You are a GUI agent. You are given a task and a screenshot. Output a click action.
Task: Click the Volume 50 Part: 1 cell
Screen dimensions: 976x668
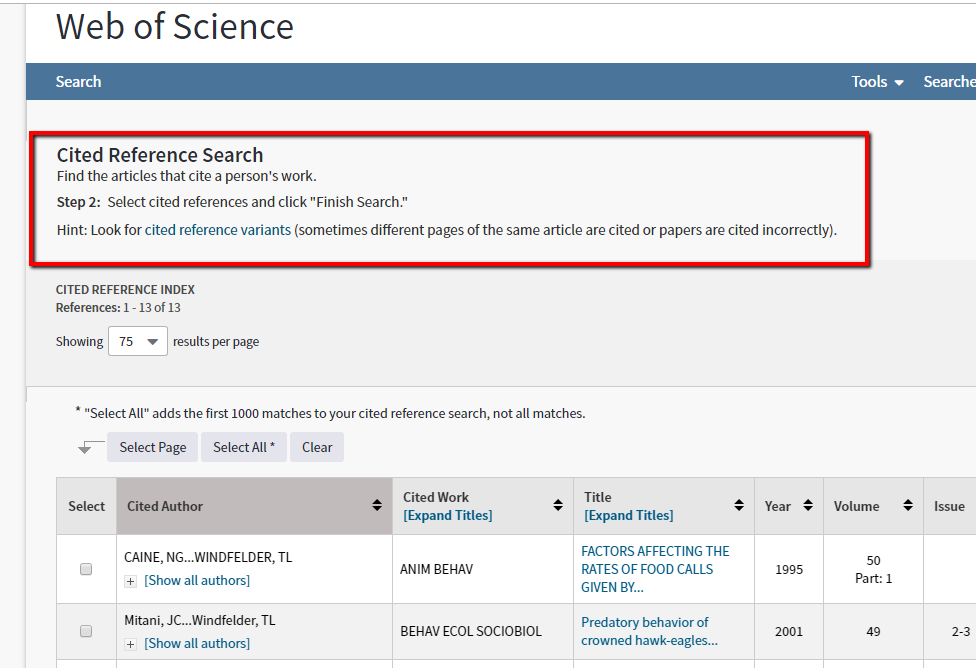click(873, 569)
